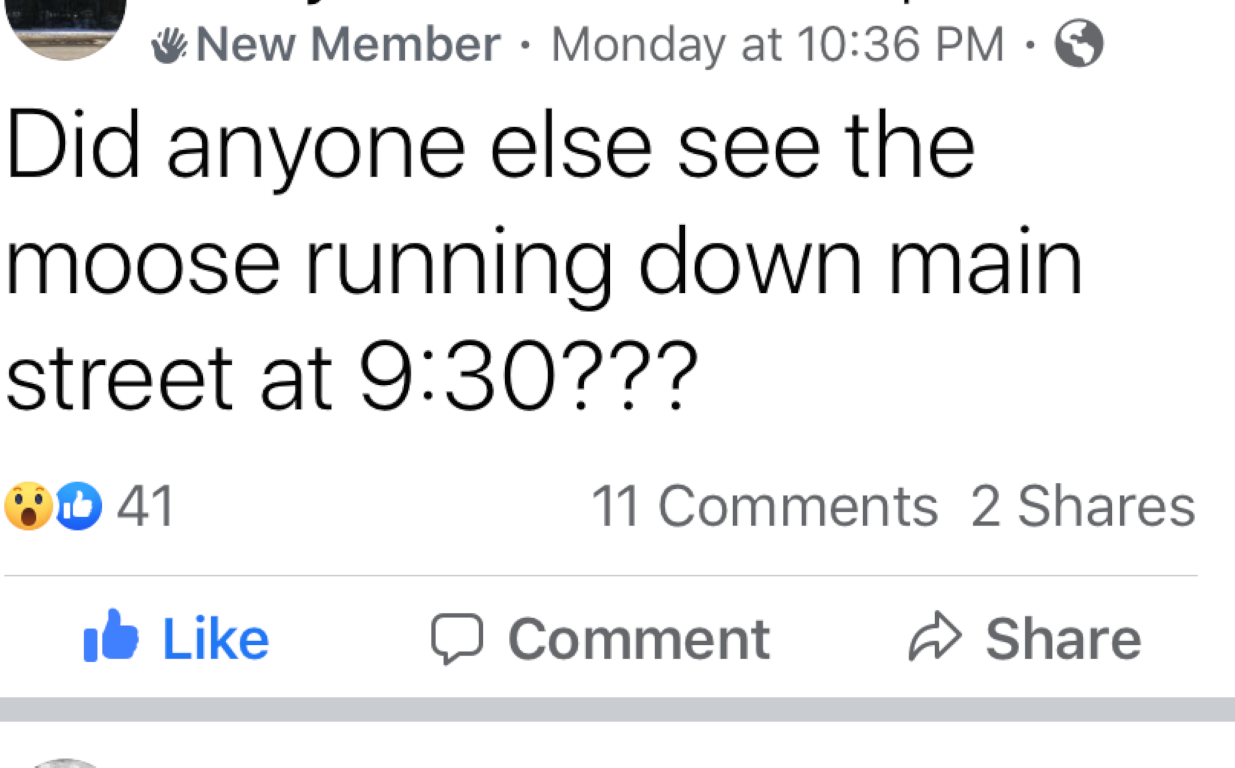
Task: Open the 2 Shares list
Action: 1083,506
